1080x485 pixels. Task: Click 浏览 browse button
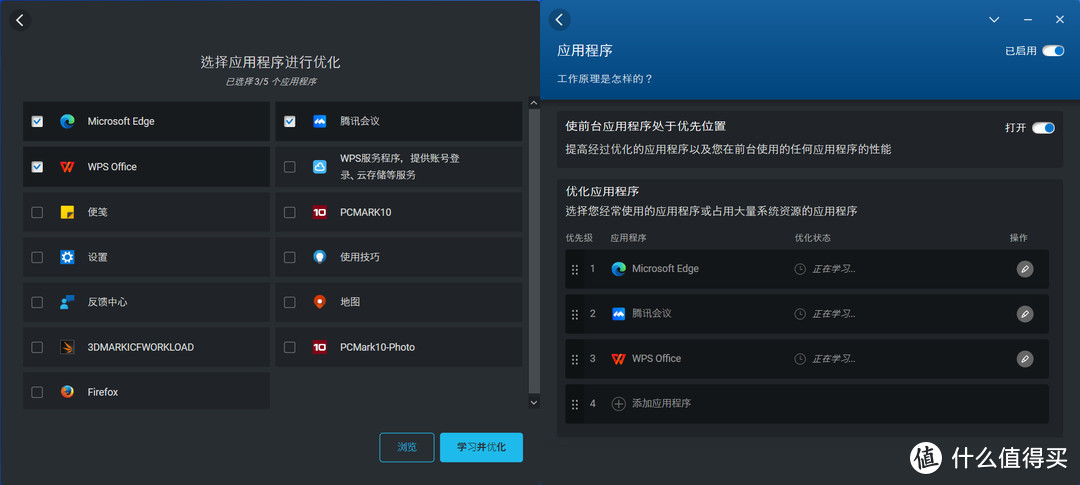click(407, 447)
